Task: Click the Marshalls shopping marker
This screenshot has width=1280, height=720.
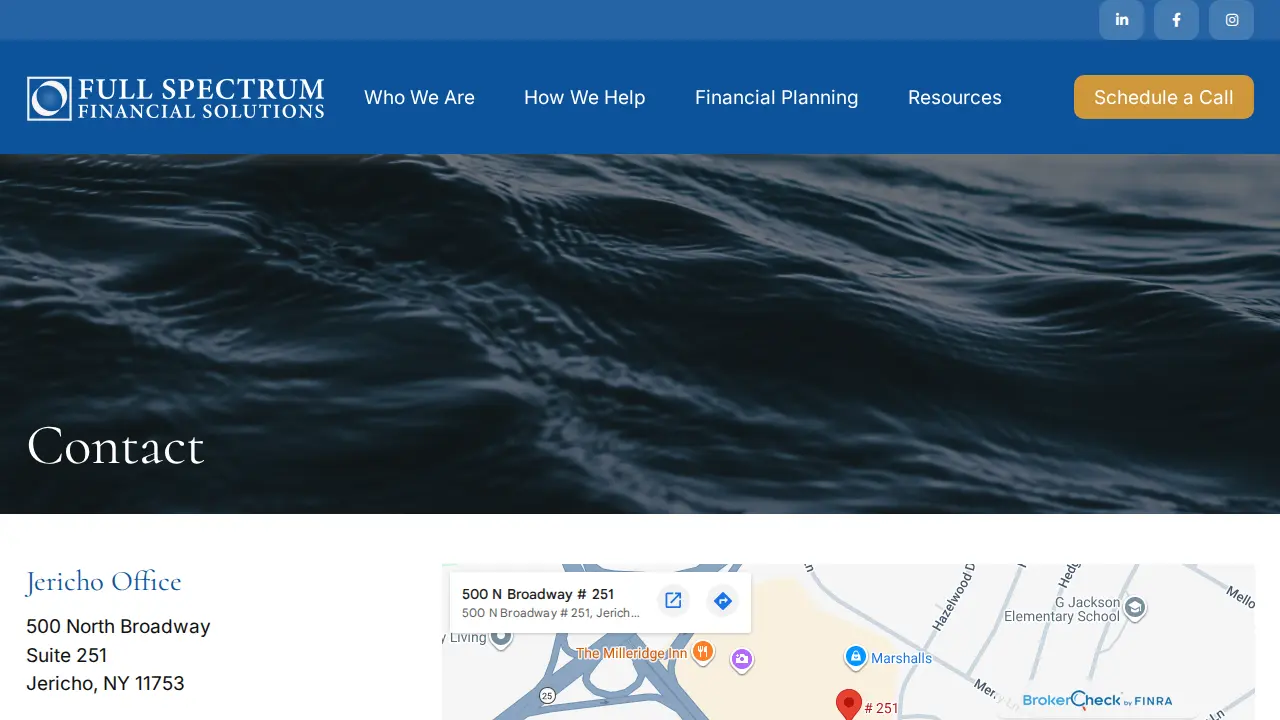Action: pyautogui.click(x=855, y=657)
